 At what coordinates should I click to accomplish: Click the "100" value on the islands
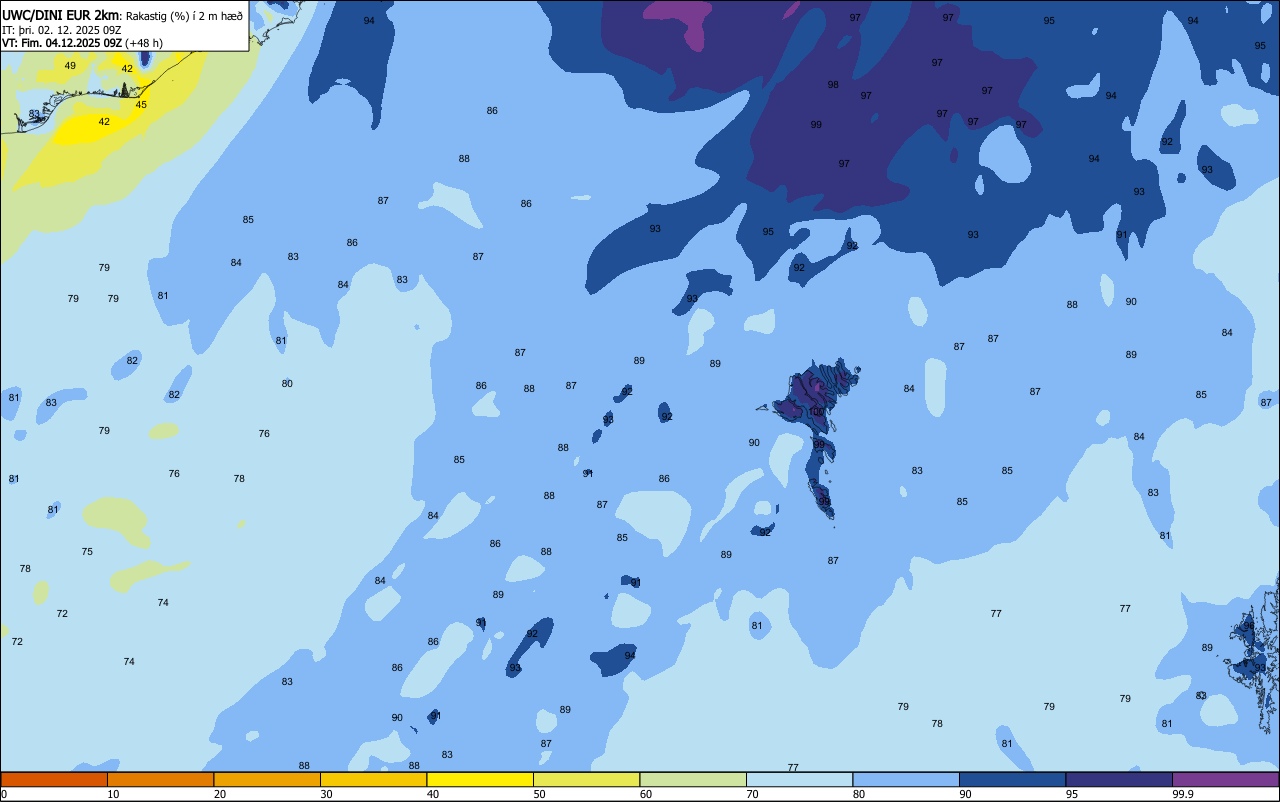816,412
